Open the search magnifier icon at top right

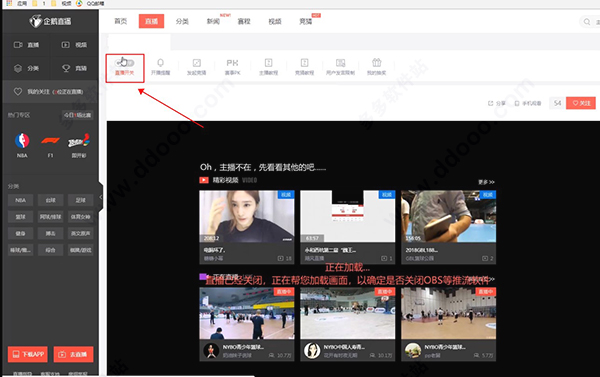(587, 22)
